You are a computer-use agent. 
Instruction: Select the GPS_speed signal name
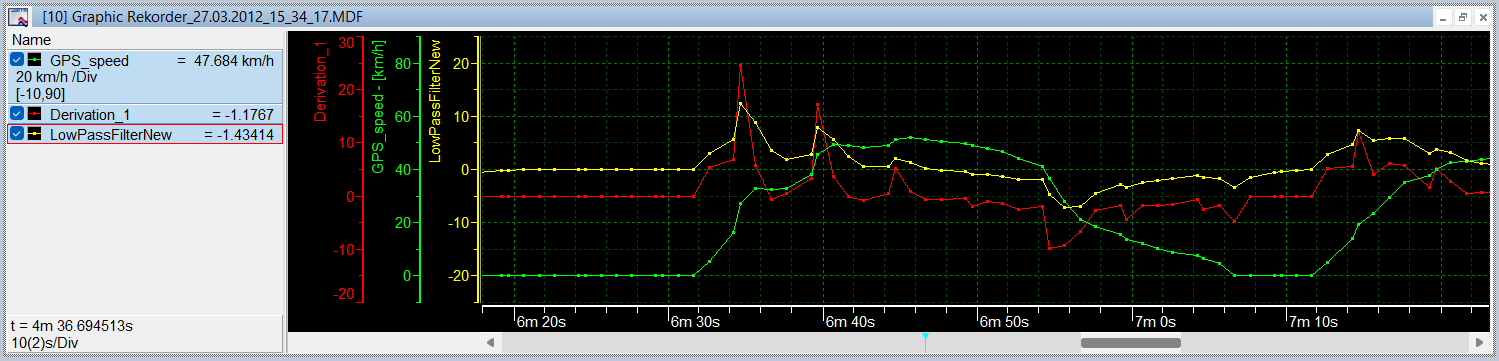pyautogui.click(x=89, y=61)
